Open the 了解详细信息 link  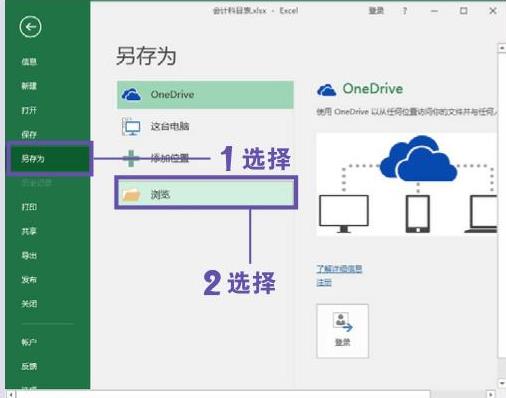pos(339,269)
